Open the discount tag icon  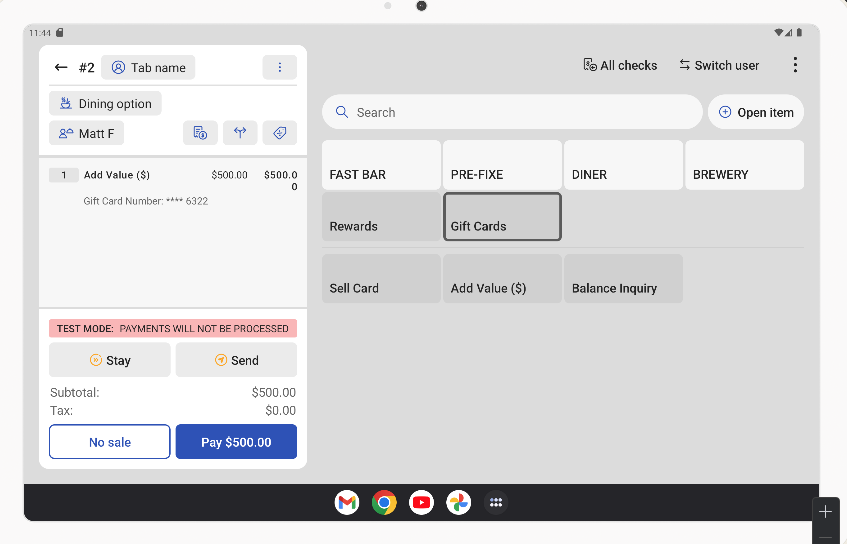pyautogui.click(x=279, y=133)
